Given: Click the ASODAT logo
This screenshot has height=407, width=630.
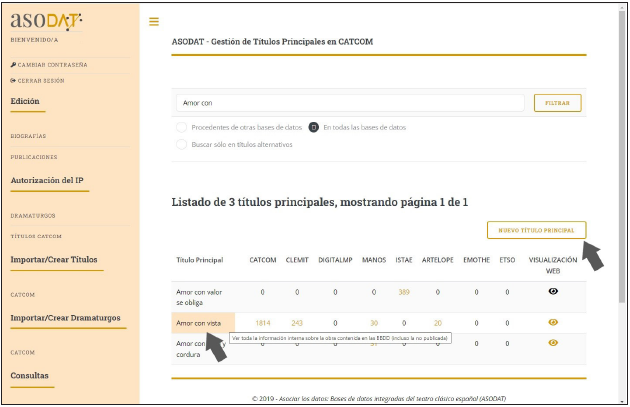Looking at the screenshot, I should pos(47,20).
